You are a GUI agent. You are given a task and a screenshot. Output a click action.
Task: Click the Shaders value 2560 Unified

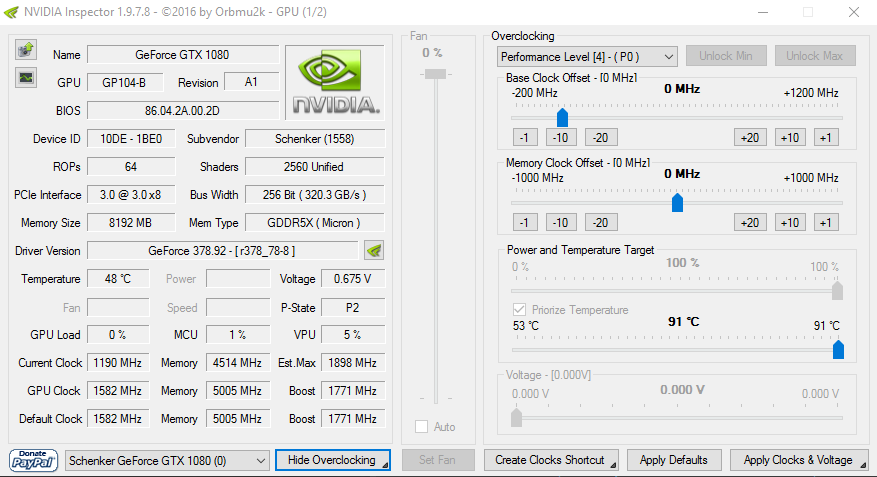[x=314, y=167]
